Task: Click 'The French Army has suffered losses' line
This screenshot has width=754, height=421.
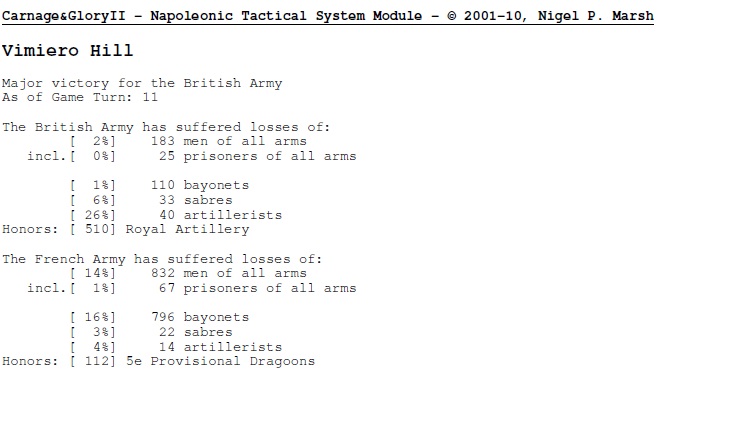Action: point(162,260)
